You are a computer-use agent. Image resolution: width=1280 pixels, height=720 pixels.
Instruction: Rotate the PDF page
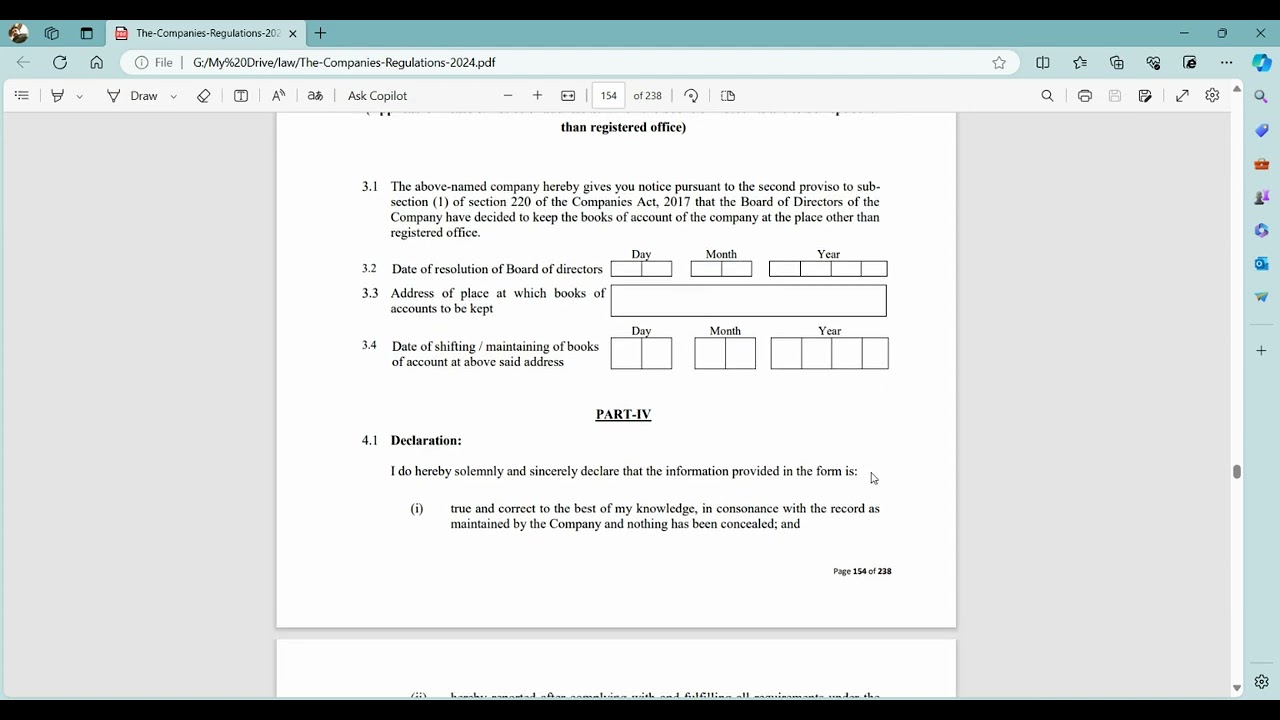[691, 96]
